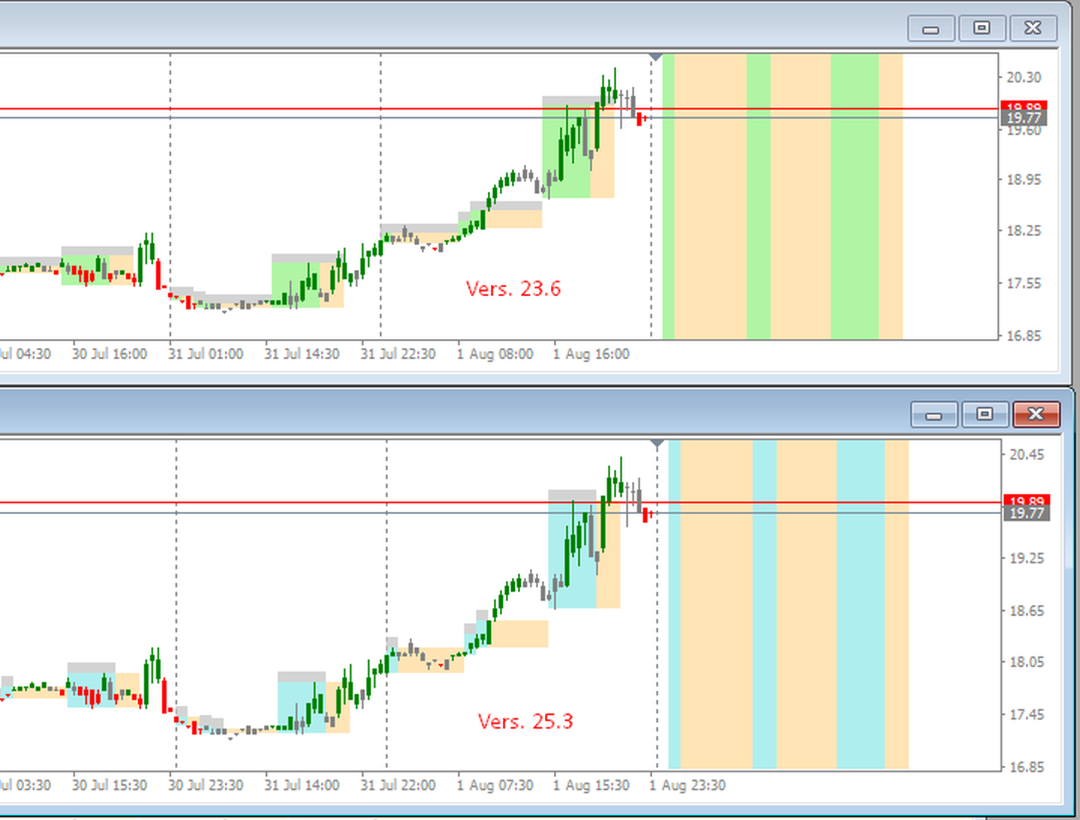
Task: Click chart shift triangle in Vers. 25.3 chart
Action: click(658, 443)
